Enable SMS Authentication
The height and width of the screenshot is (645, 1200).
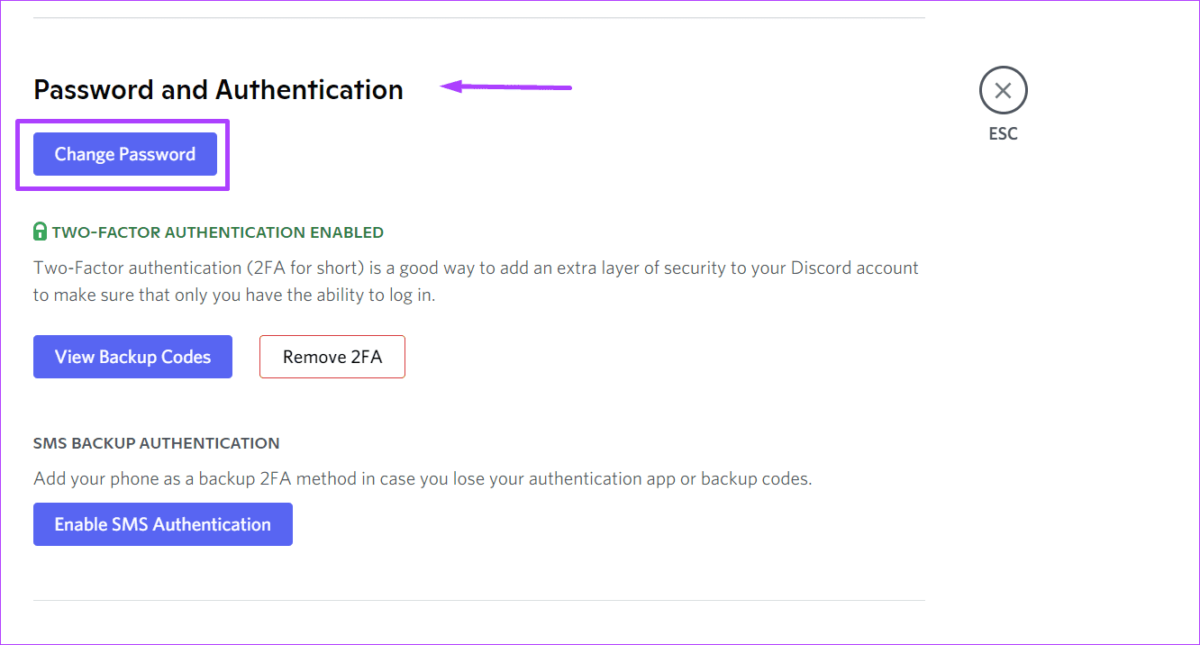pos(162,524)
